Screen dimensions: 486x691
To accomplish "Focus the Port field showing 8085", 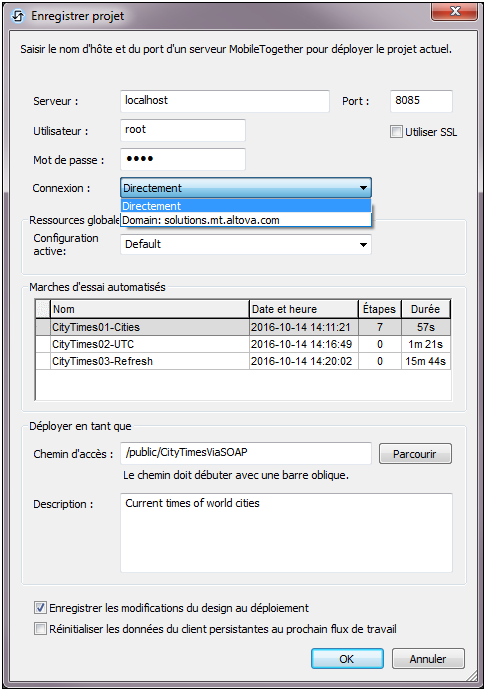I will (421, 101).
